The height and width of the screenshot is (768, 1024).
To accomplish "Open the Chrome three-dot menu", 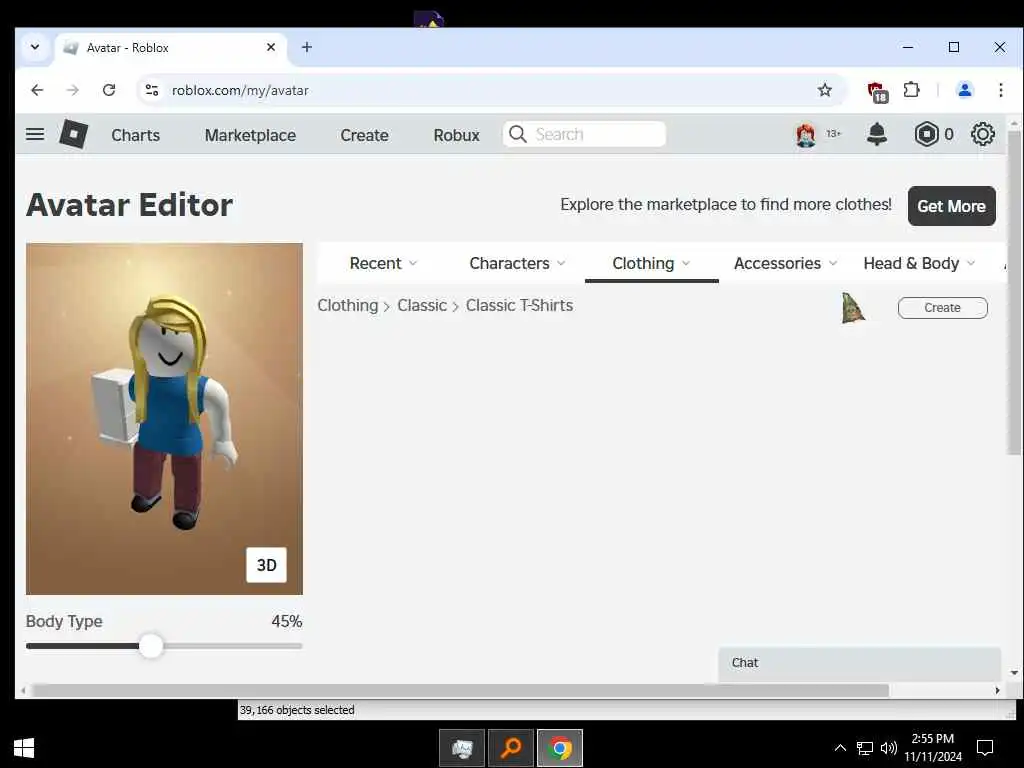I will click(1000, 90).
